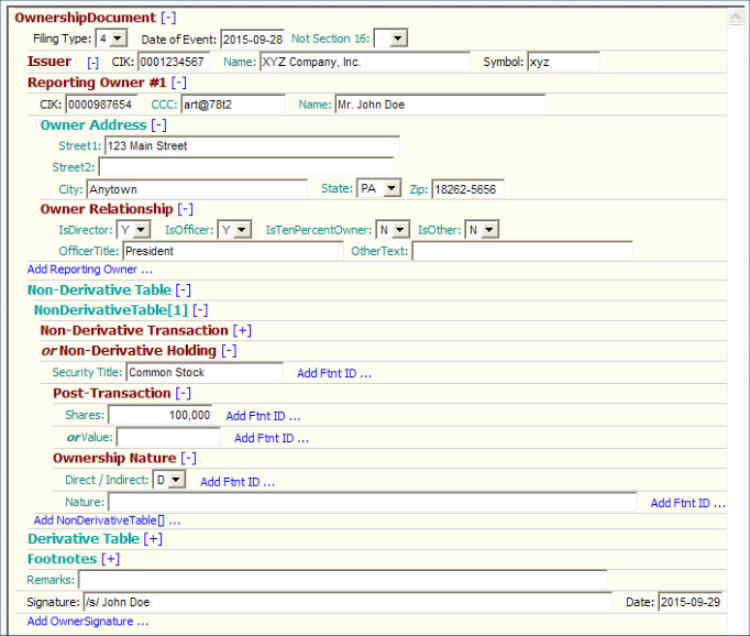This screenshot has width=750, height=636.
Task: Click Add Reporting Owner link
Action: [90, 270]
